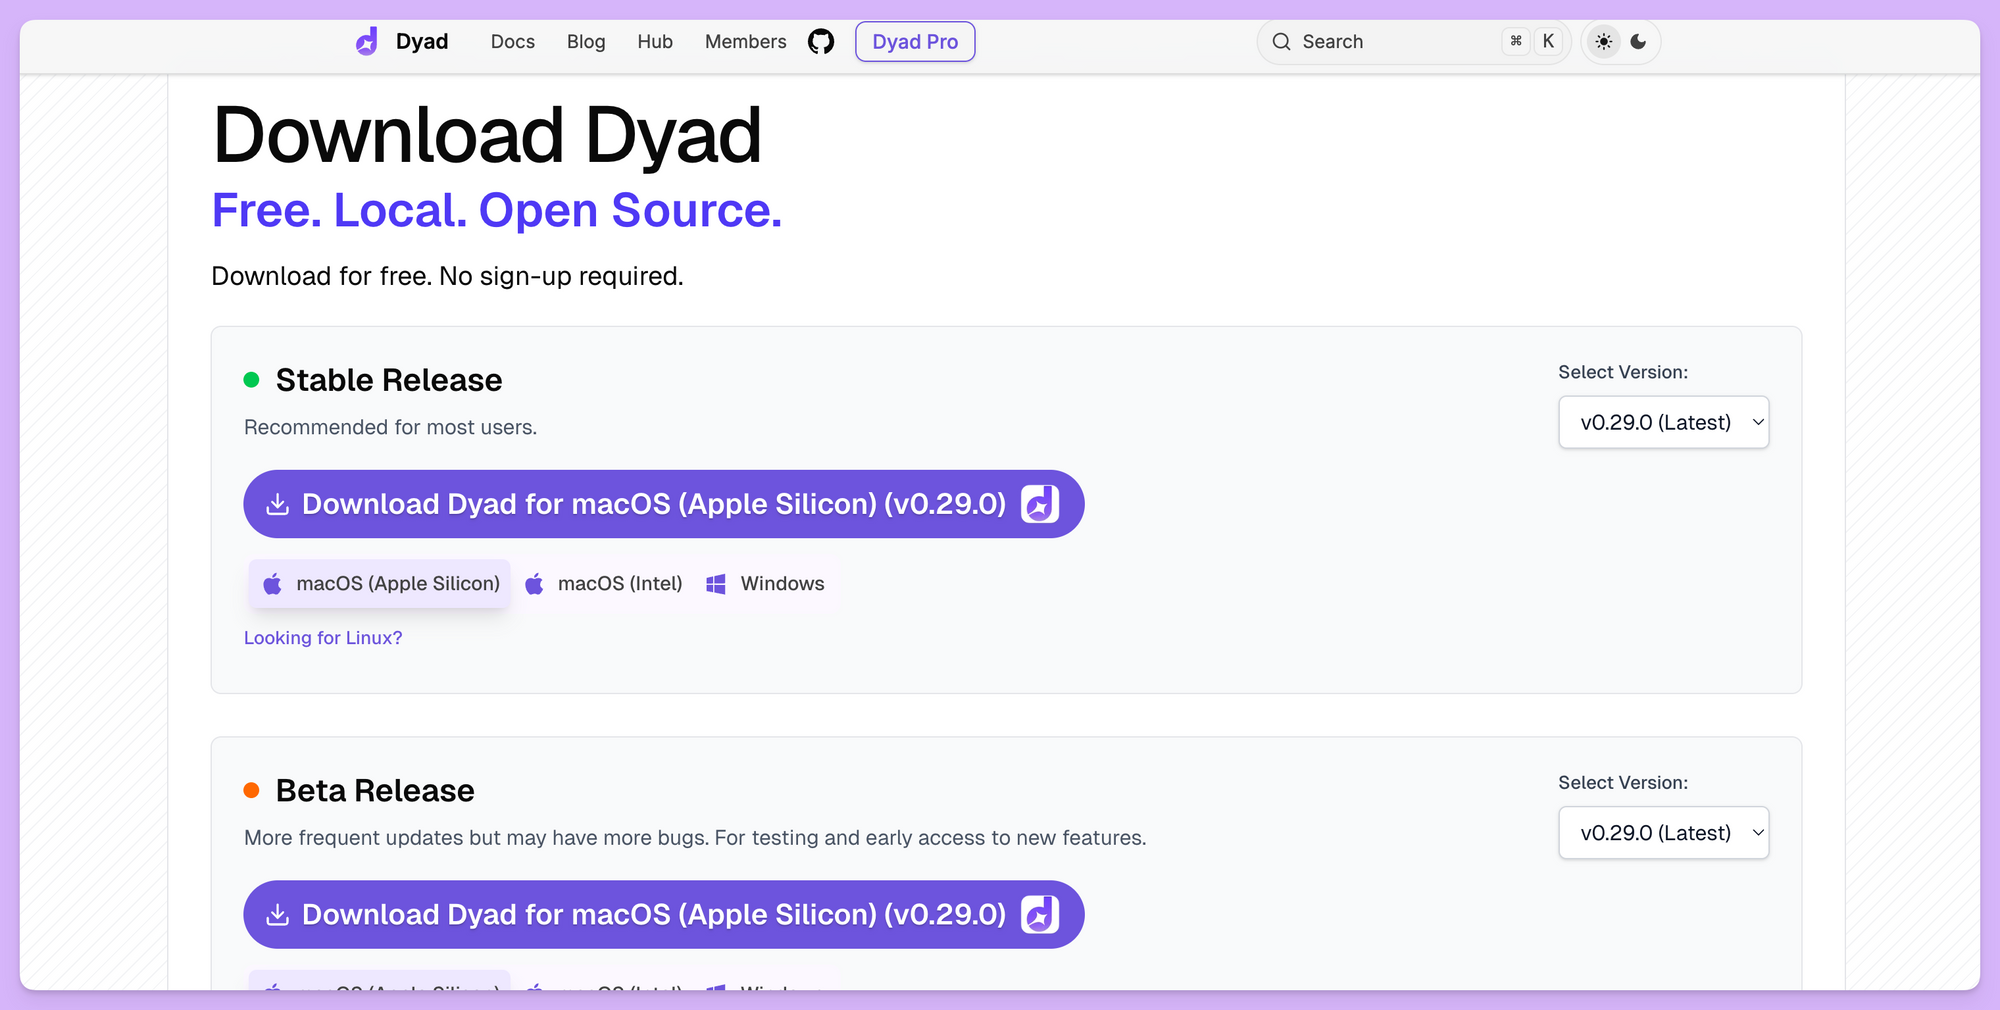
Task: Switch to dark theme with moon icon
Action: [x=1638, y=42]
